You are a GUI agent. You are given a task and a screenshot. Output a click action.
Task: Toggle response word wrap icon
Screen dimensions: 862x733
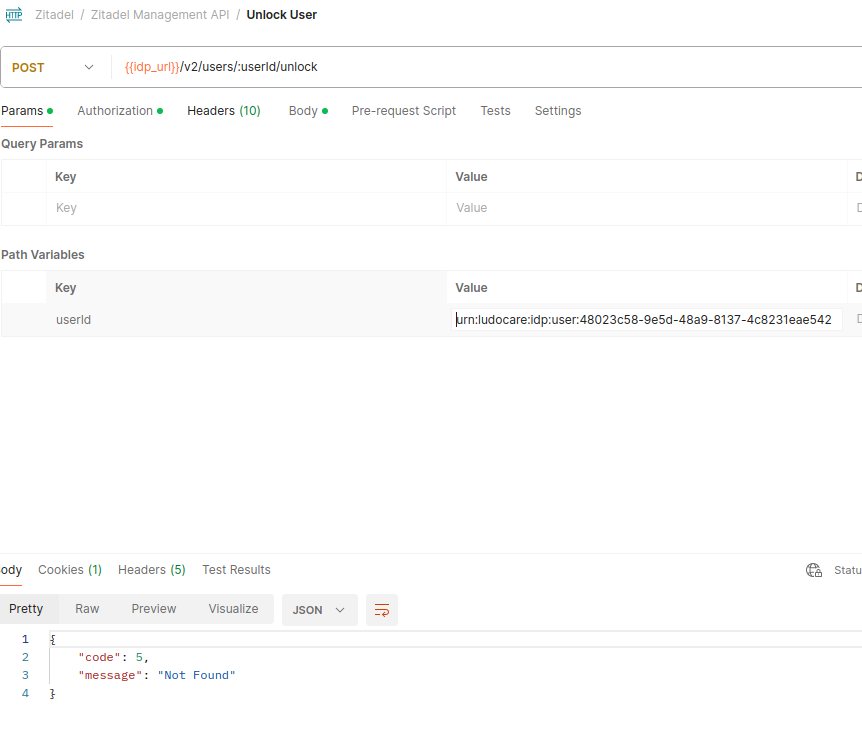382,610
